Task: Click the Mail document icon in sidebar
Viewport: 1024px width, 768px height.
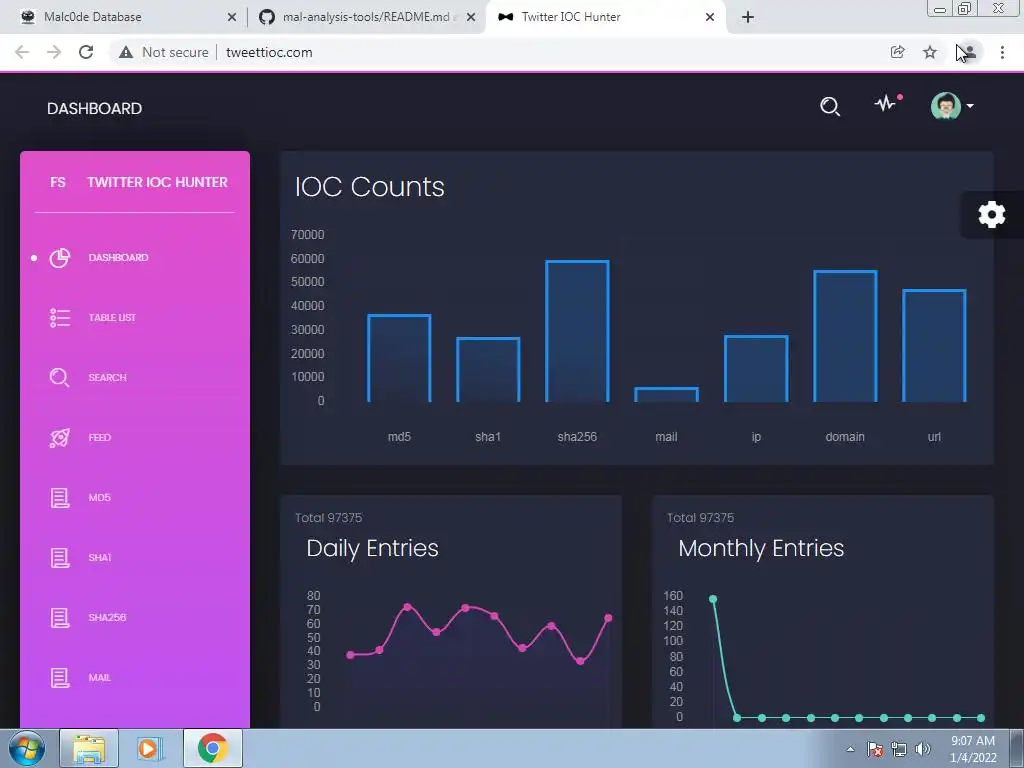Action: (x=59, y=678)
